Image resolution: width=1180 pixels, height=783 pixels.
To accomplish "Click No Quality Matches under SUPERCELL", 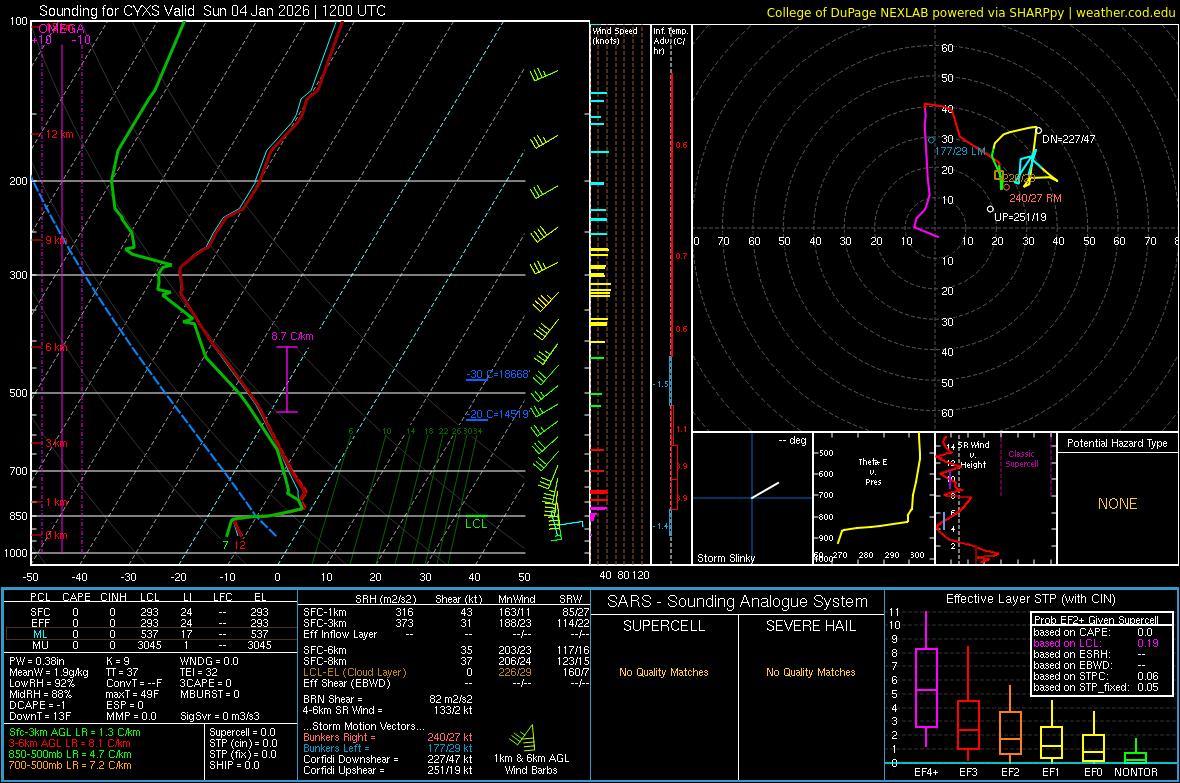I will click(664, 672).
